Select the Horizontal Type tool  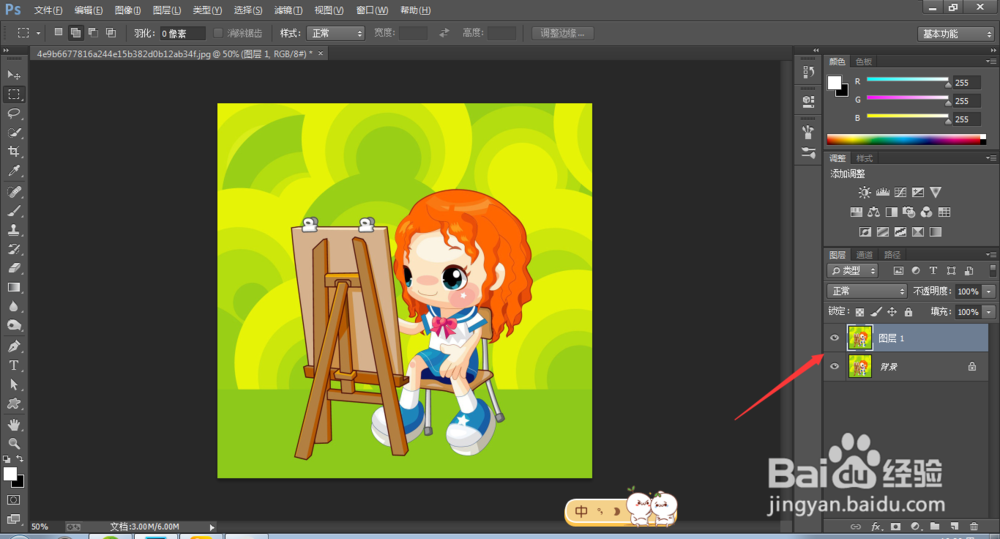tap(13, 365)
